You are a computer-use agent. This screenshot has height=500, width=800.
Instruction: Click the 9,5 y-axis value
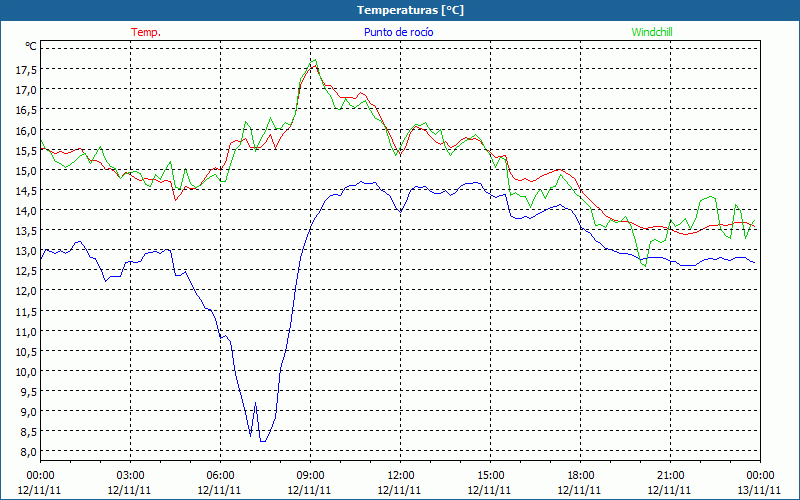pyautogui.click(x=28, y=392)
